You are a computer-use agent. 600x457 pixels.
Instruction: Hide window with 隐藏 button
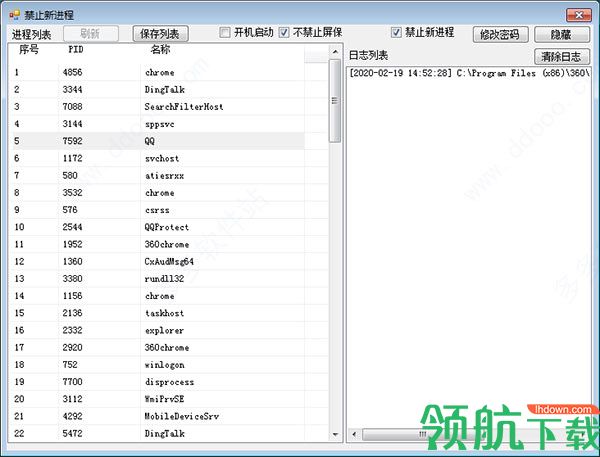pyautogui.click(x=562, y=34)
